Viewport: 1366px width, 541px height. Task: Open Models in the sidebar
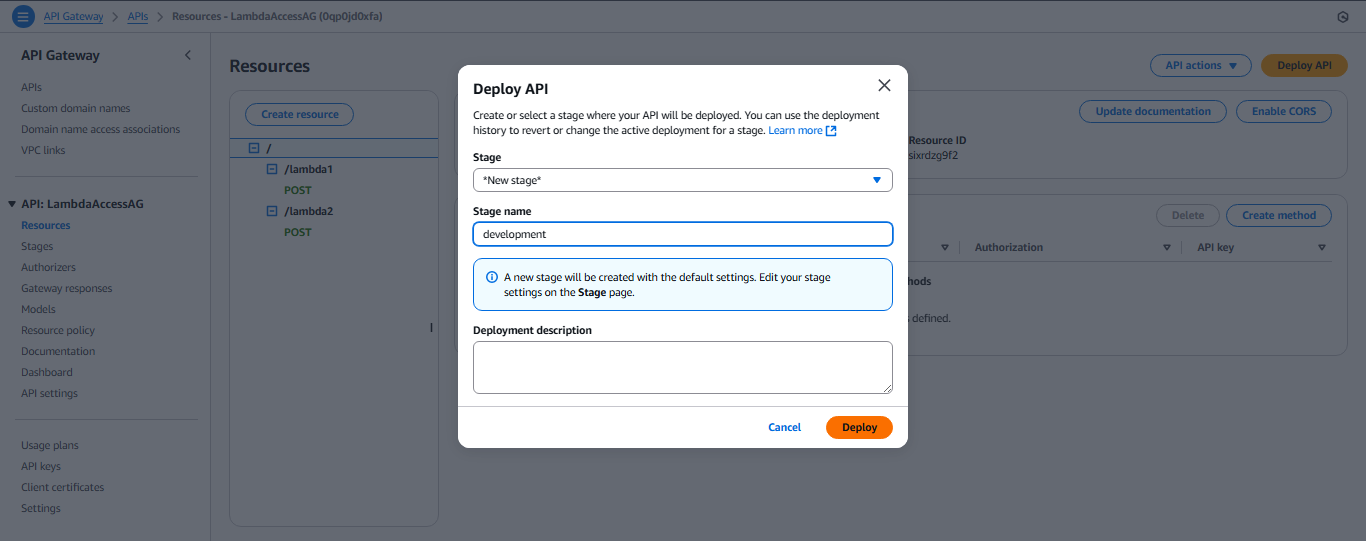38,309
